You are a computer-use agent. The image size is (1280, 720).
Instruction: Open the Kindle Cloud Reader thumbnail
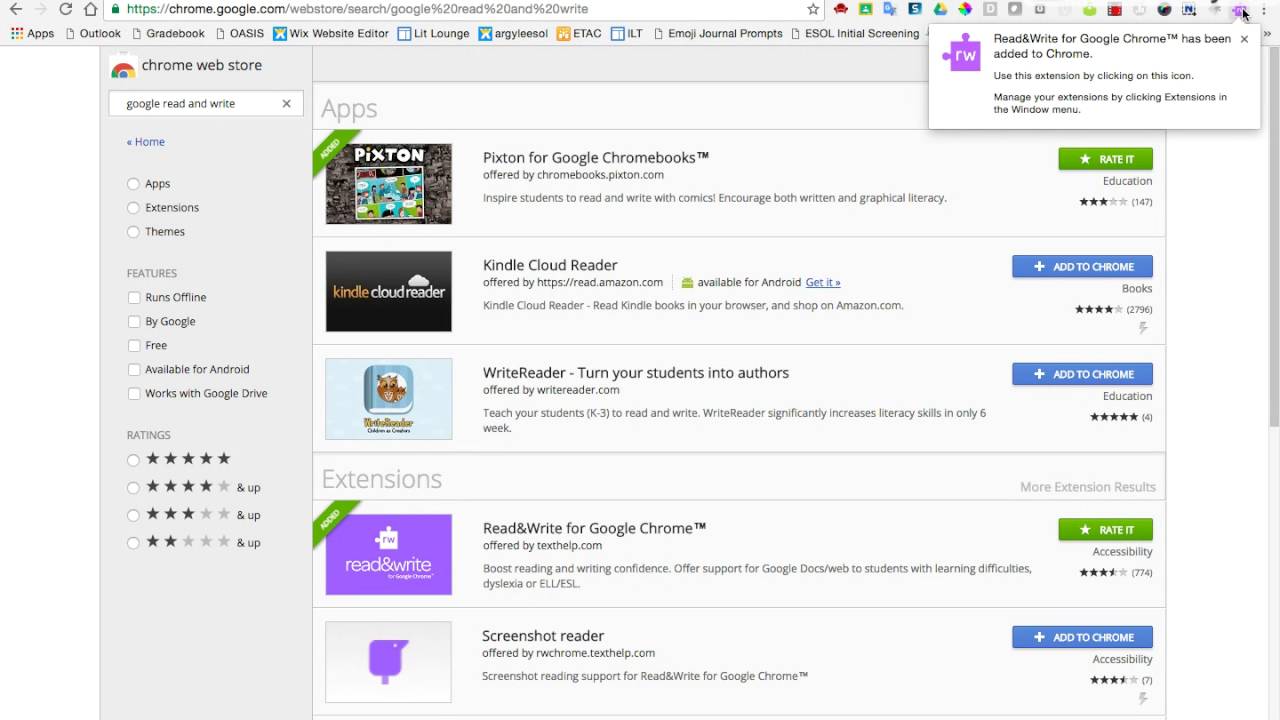388,291
